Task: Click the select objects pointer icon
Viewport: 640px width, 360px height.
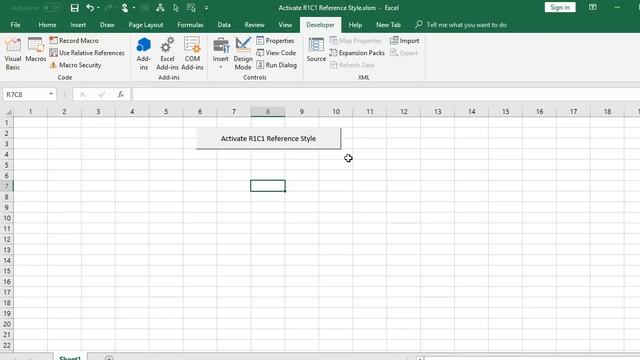Action: (x=176, y=8)
